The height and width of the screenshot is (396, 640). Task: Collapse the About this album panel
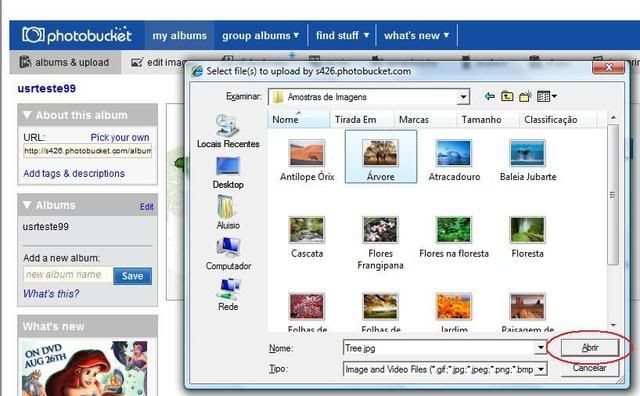pyautogui.click(x=27, y=115)
